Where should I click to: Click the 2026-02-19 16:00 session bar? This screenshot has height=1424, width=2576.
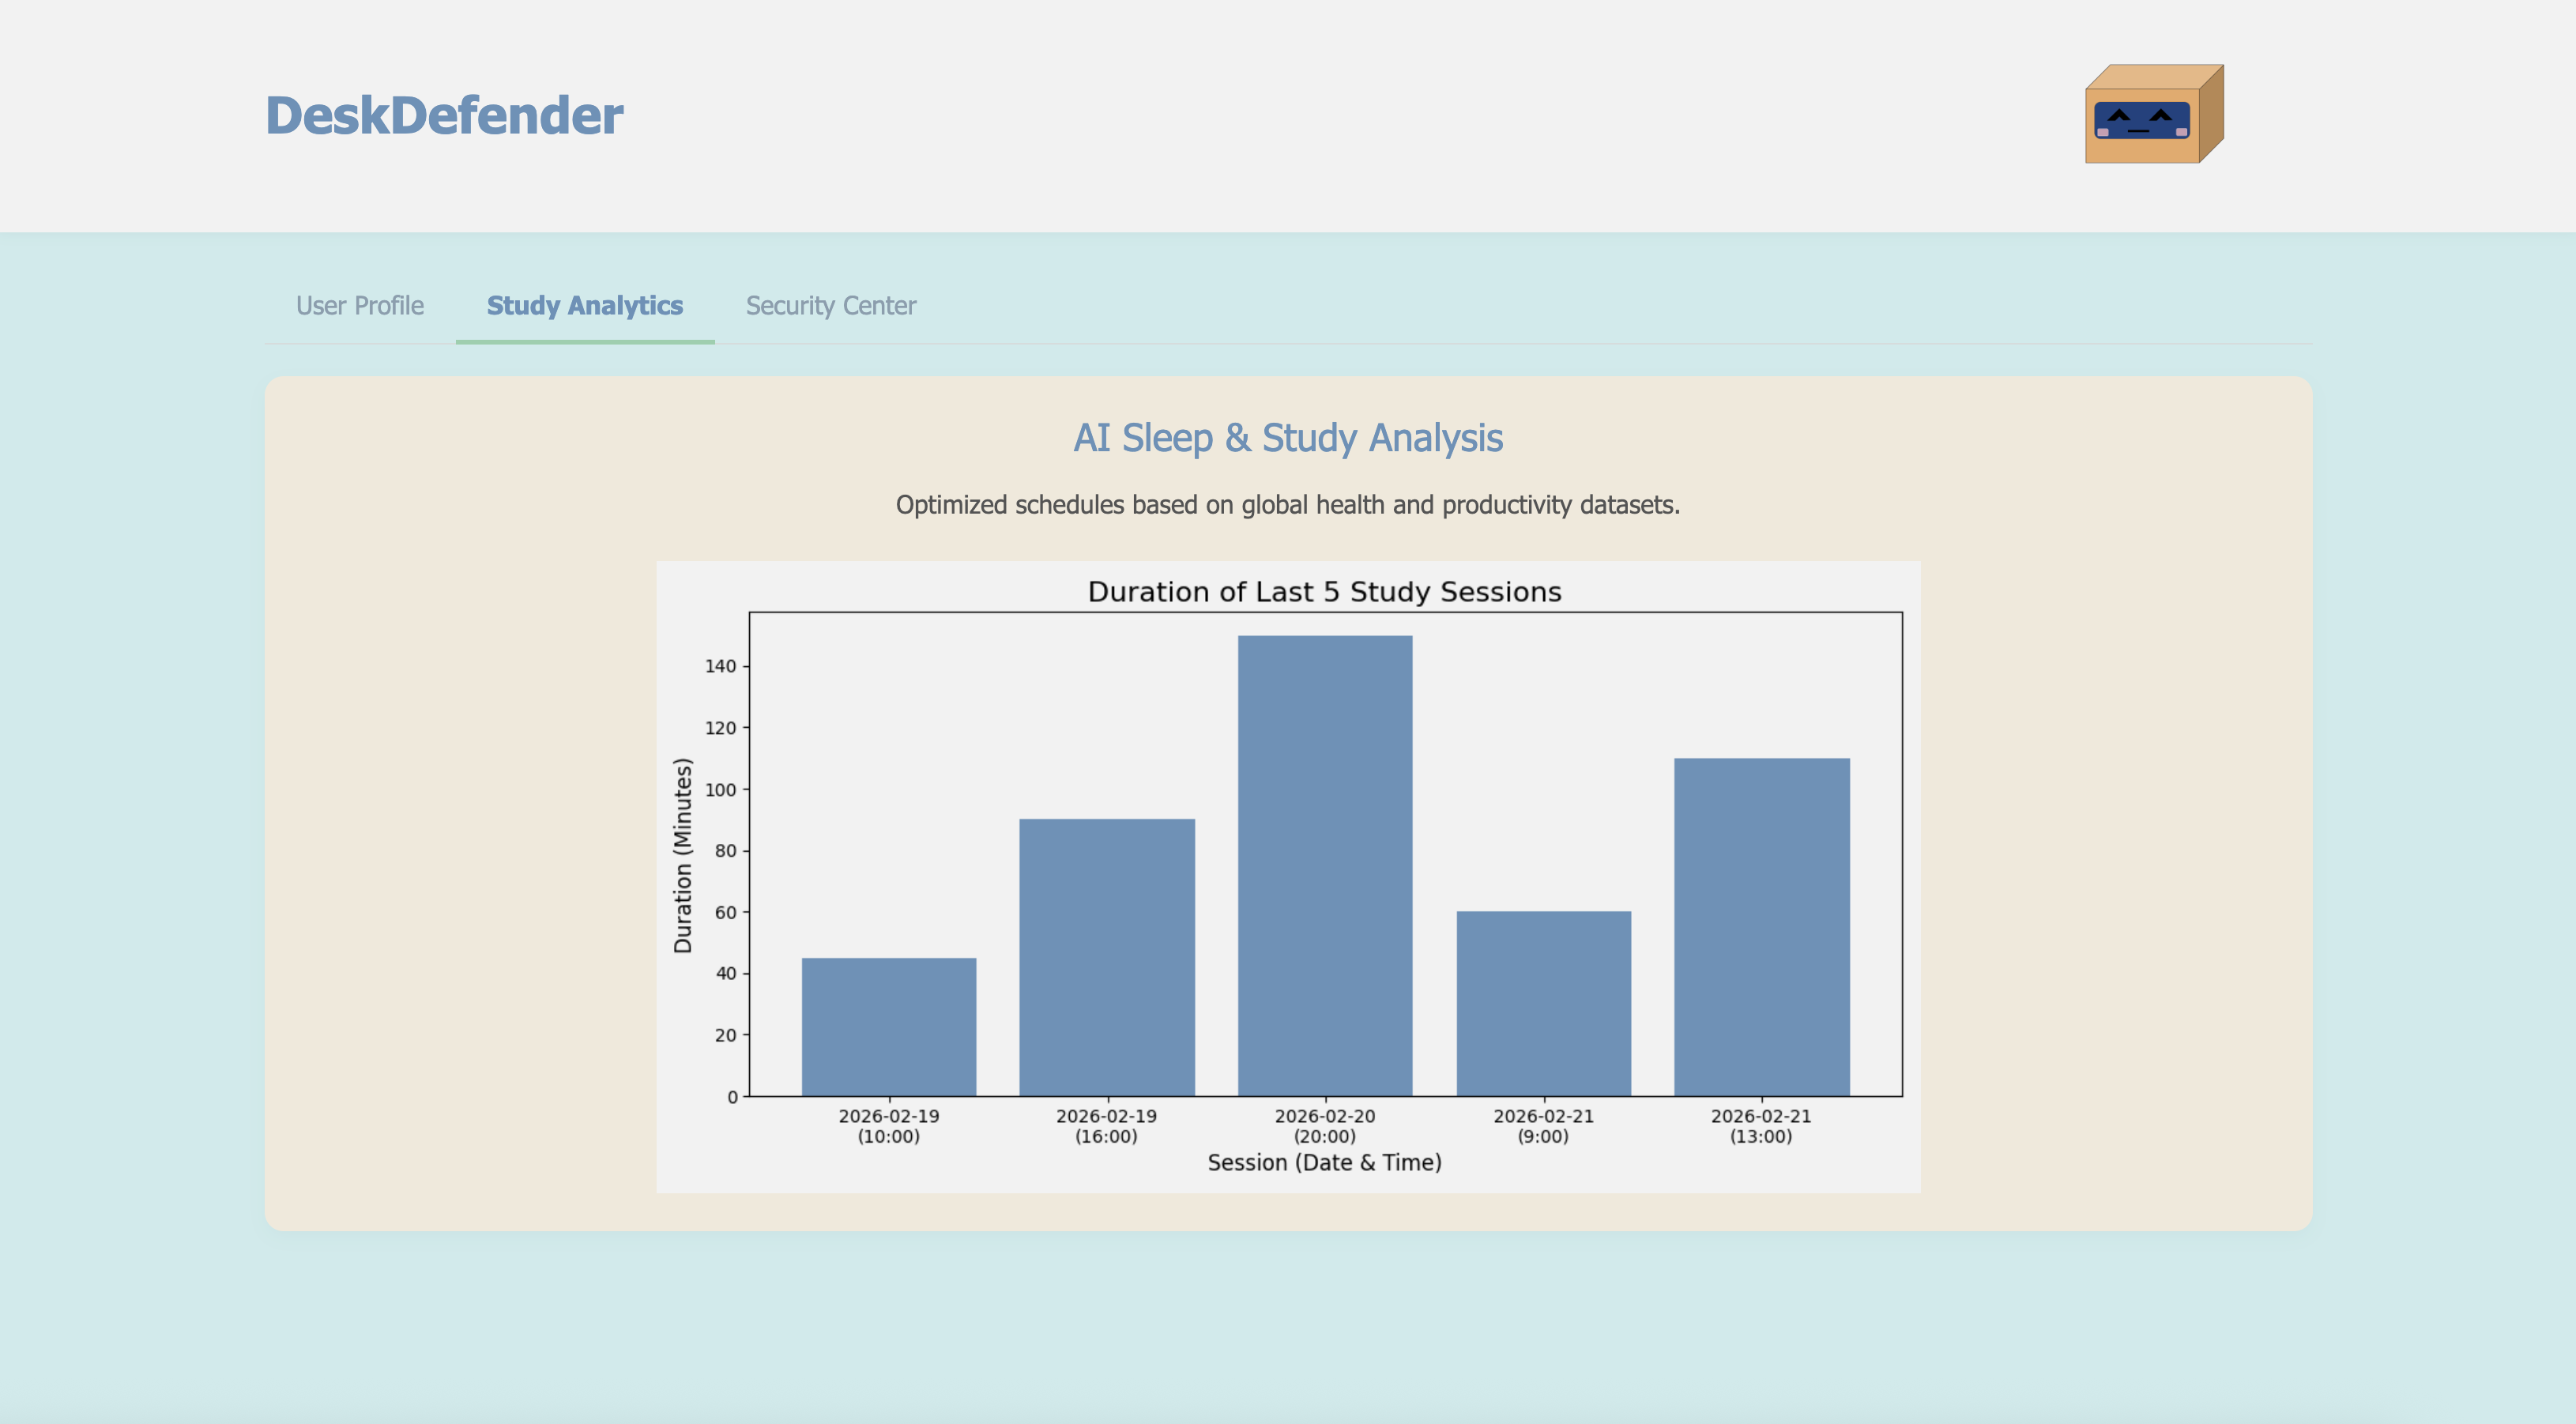pos(1106,957)
